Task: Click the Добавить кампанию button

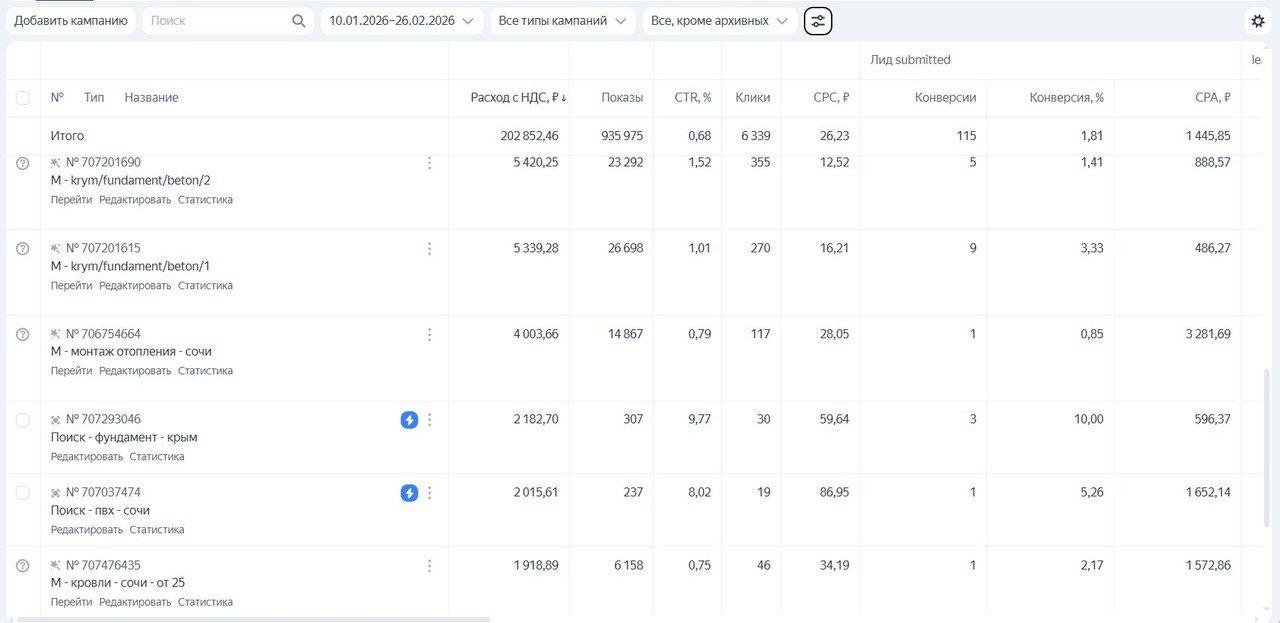Action: point(71,21)
